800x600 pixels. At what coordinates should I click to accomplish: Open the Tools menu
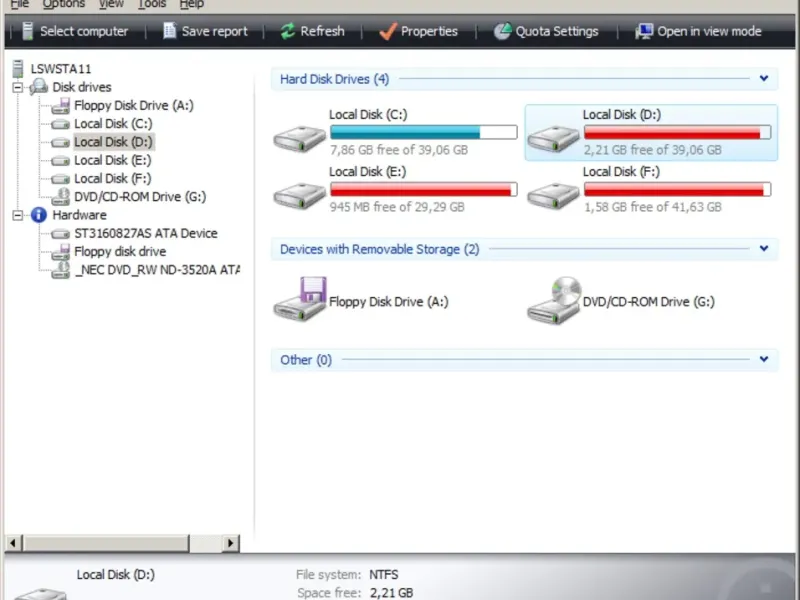(152, 4)
